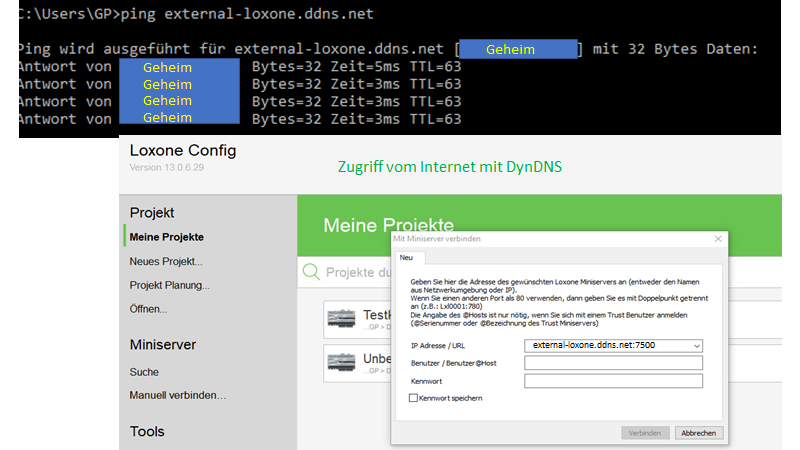Click the Version 13.0.6.29 text
800x450 pixels.
[166, 167]
